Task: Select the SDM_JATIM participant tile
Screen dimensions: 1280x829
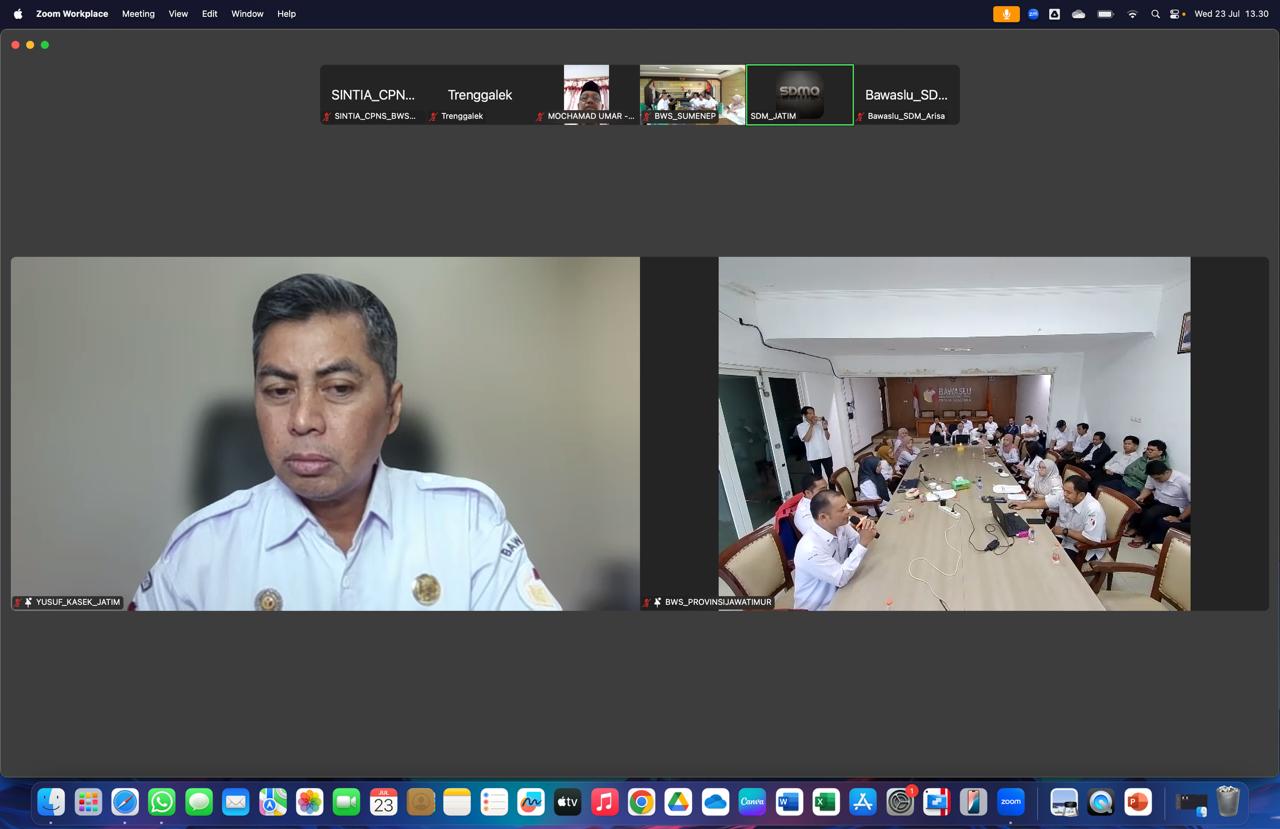Action: [799, 94]
